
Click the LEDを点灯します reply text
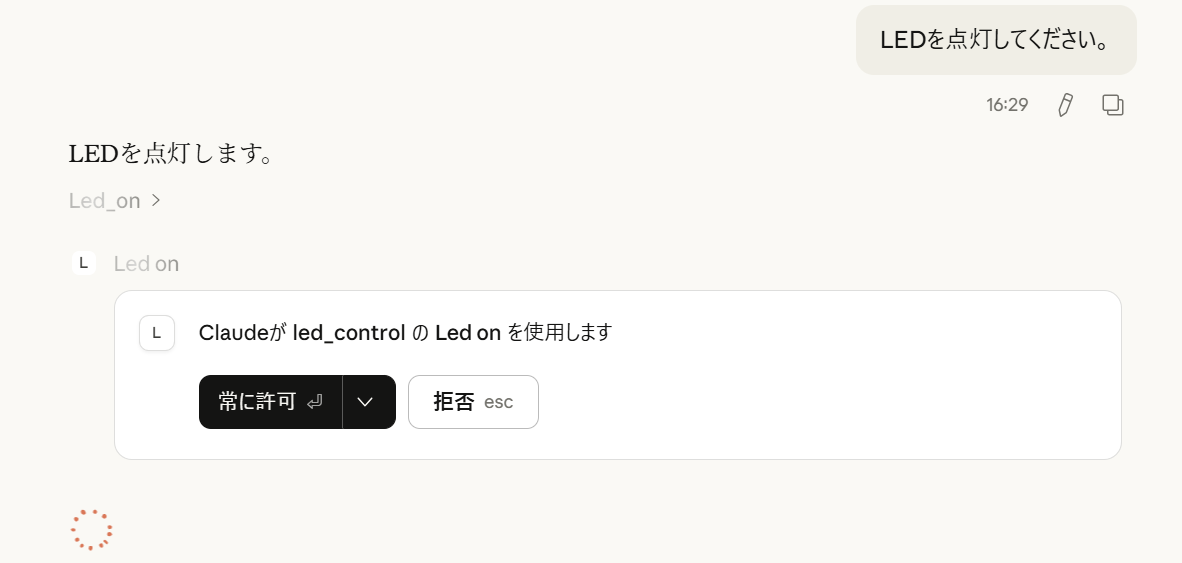point(170,155)
